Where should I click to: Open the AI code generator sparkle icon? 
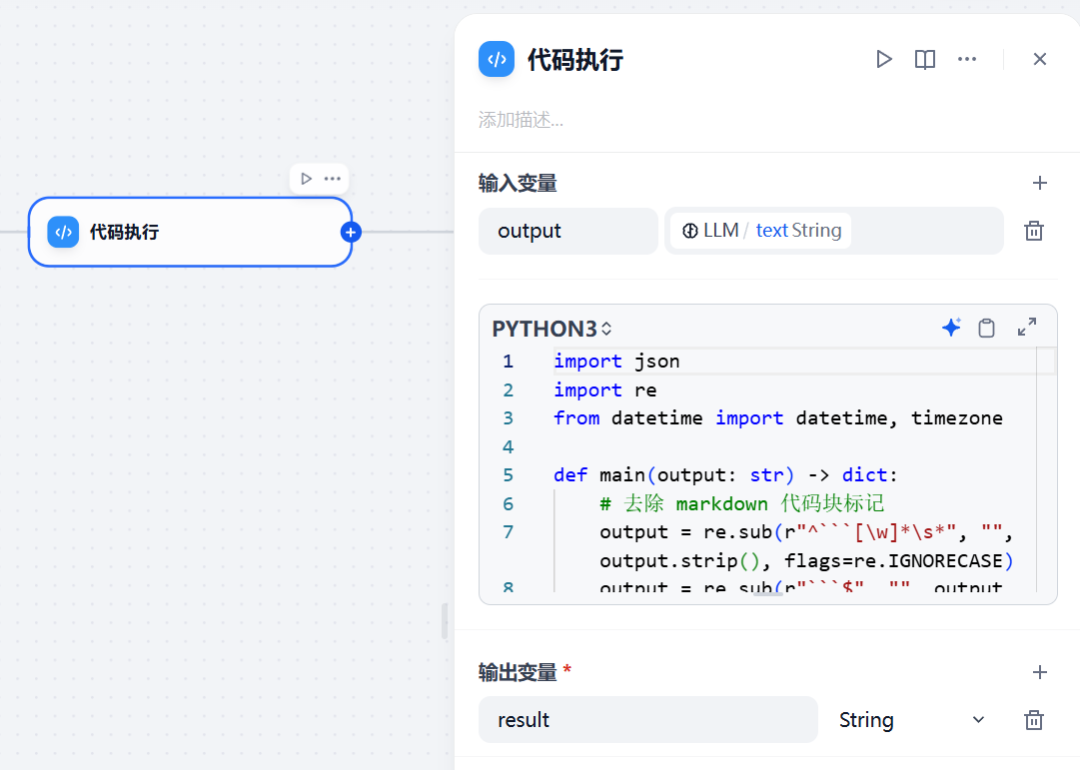(951, 327)
